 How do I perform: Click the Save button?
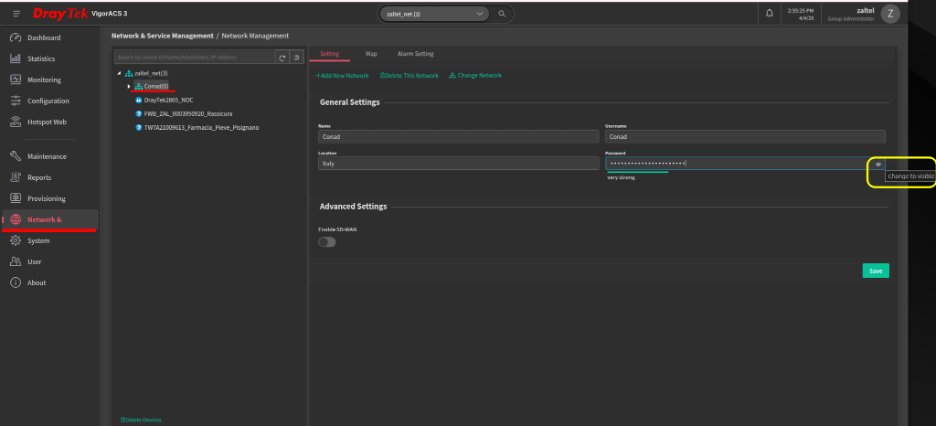pyautogui.click(x=876, y=271)
